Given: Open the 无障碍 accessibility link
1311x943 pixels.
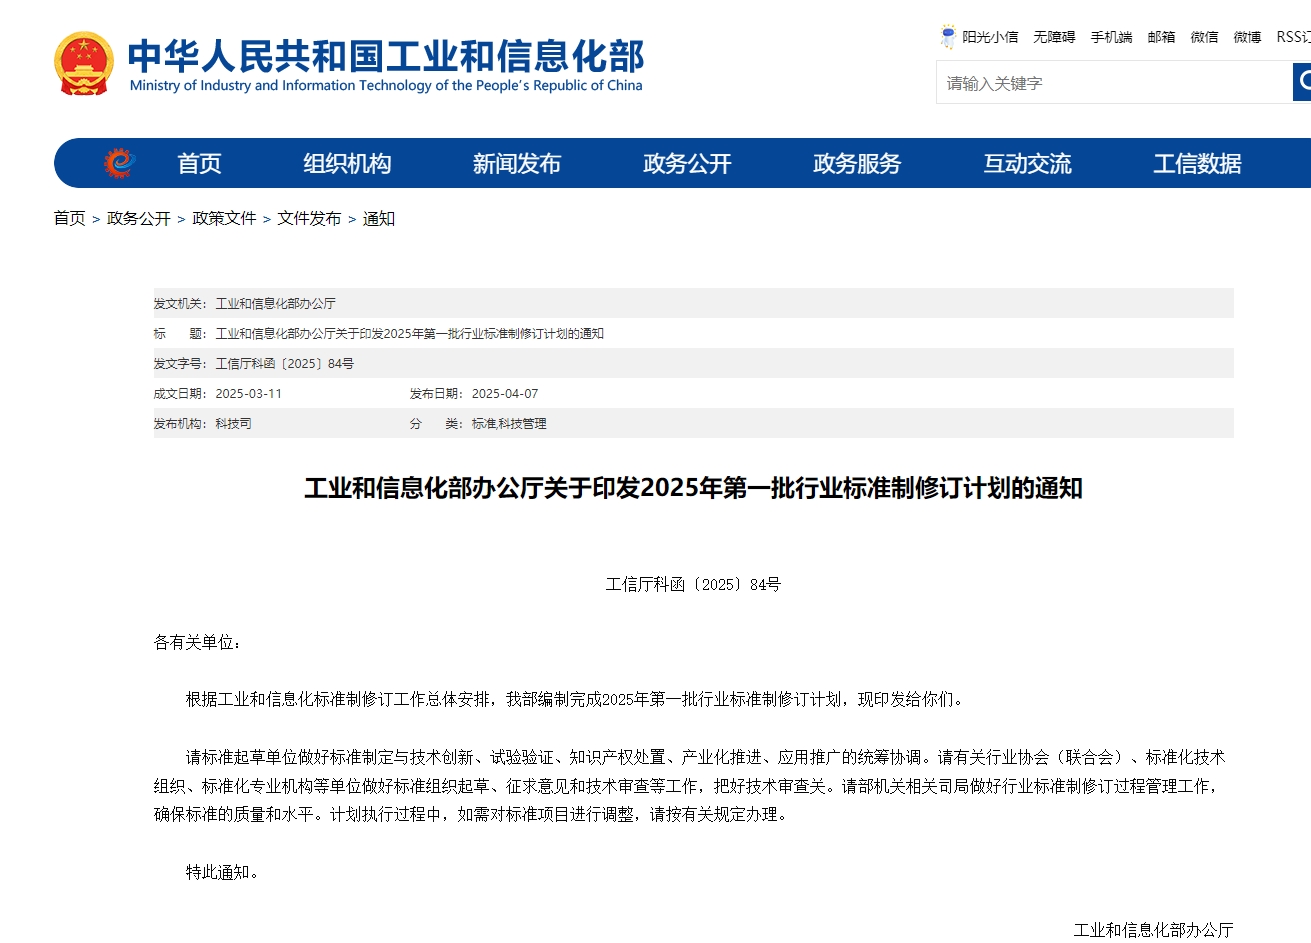Looking at the screenshot, I should pos(1054,37).
